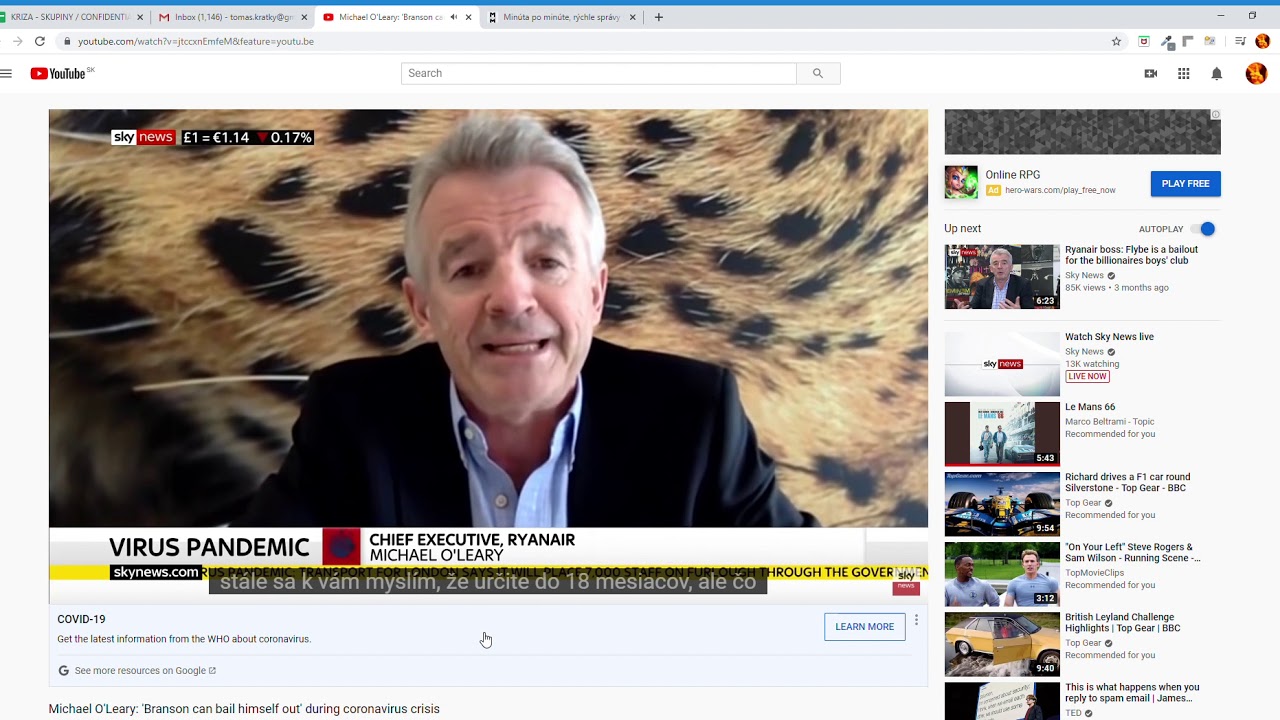Go forward in browser history
The width and height of the screenshot is (1280, 720).
17,41
